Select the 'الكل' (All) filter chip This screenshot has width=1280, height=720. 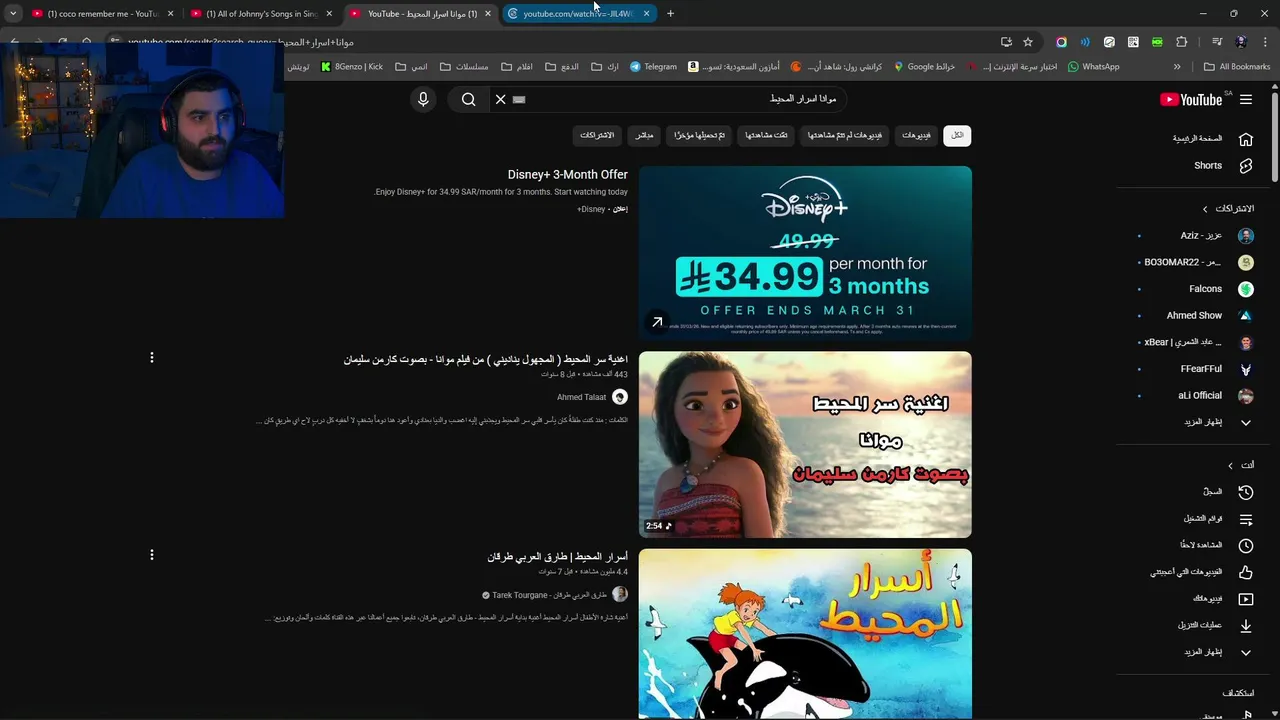tap(957, 135)
